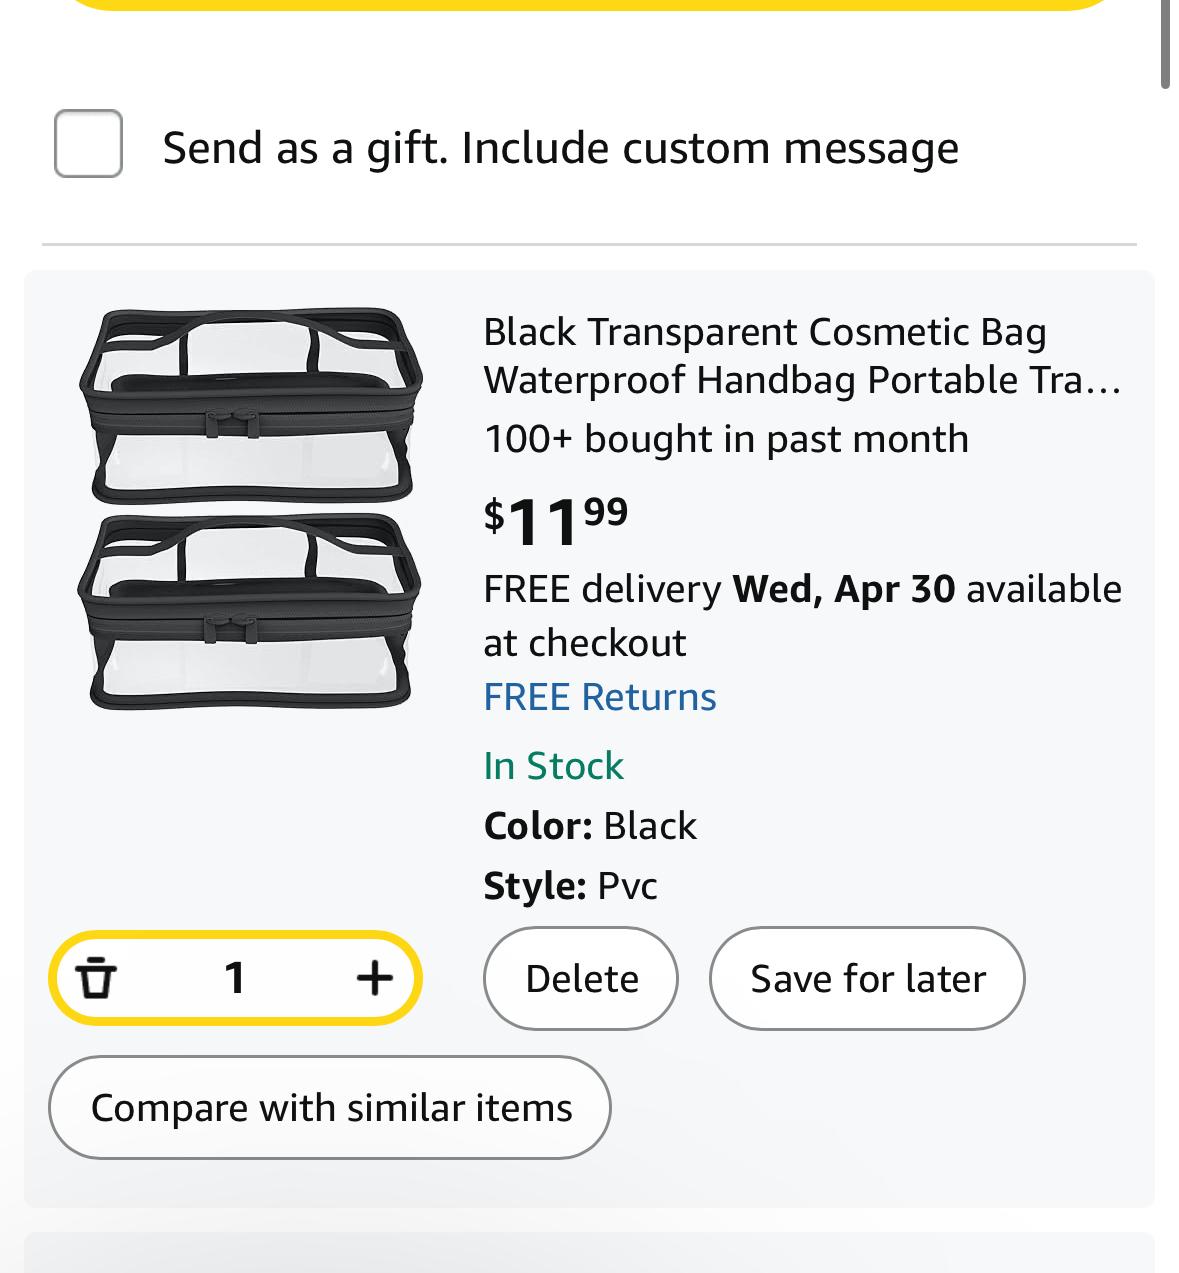This screenshot has height=1273, width=1179.
Task: Click the $11.99 price
Action: [556, 520]
